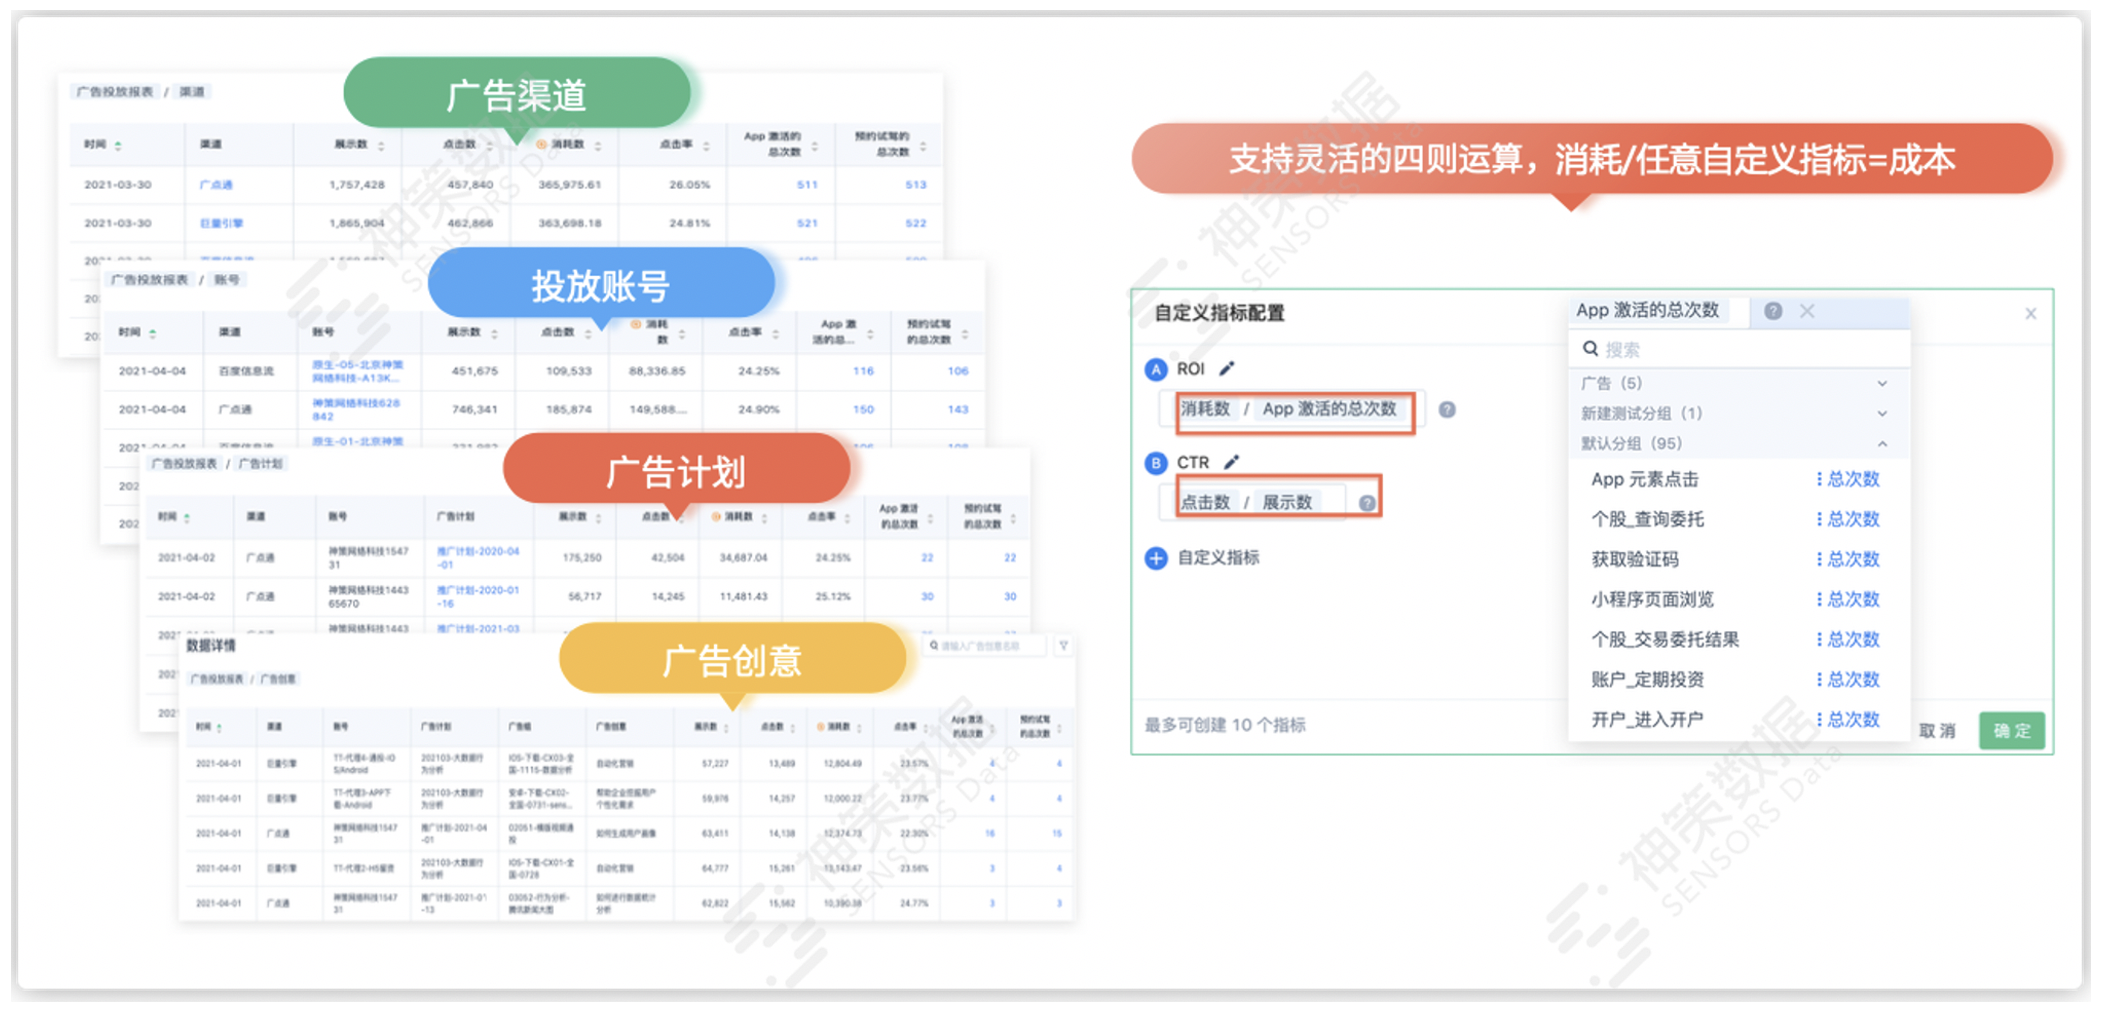
Task: Click the 511 App activation value
Action: (807, 185)
